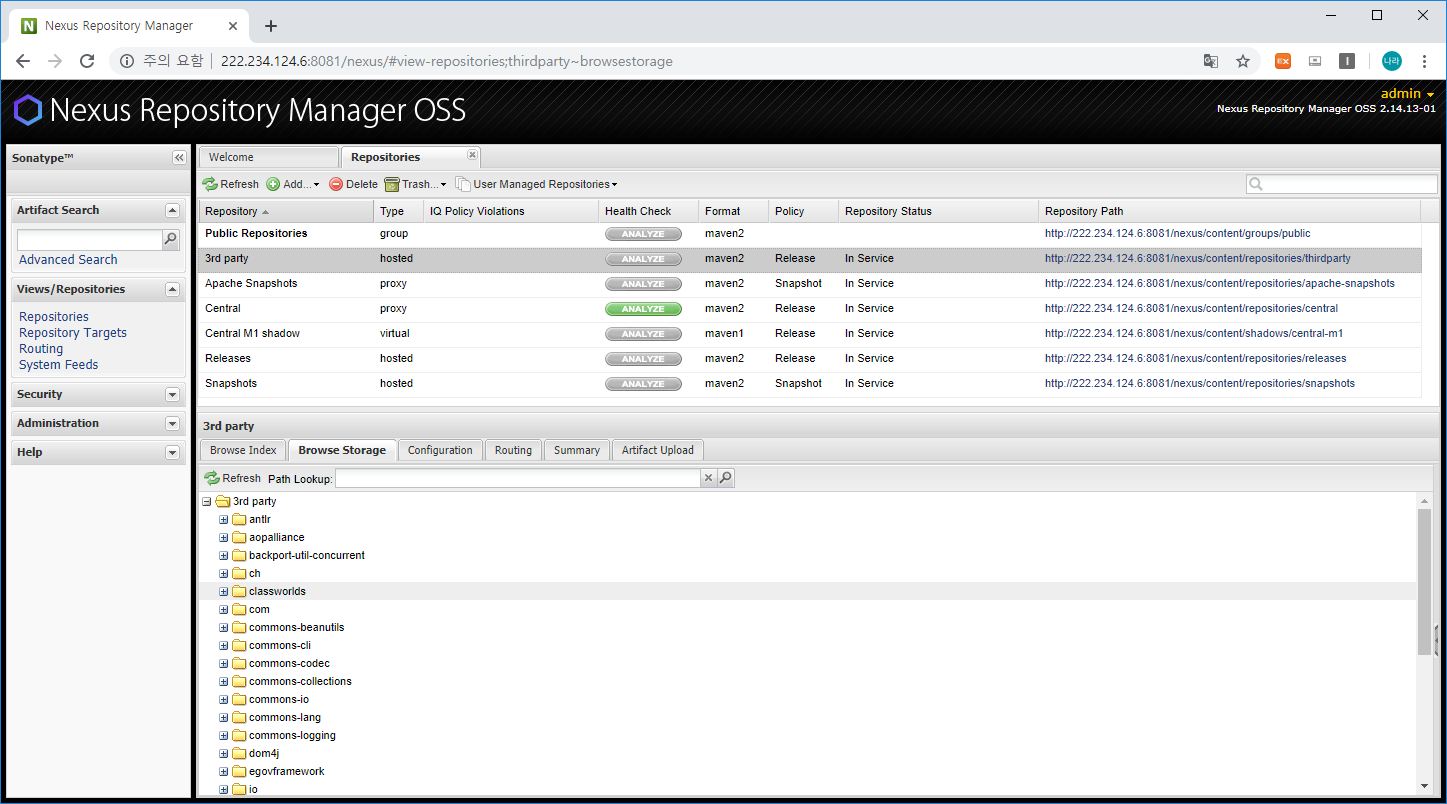
Task: Sort by the Health Check column header
Action: coord(648,211)
